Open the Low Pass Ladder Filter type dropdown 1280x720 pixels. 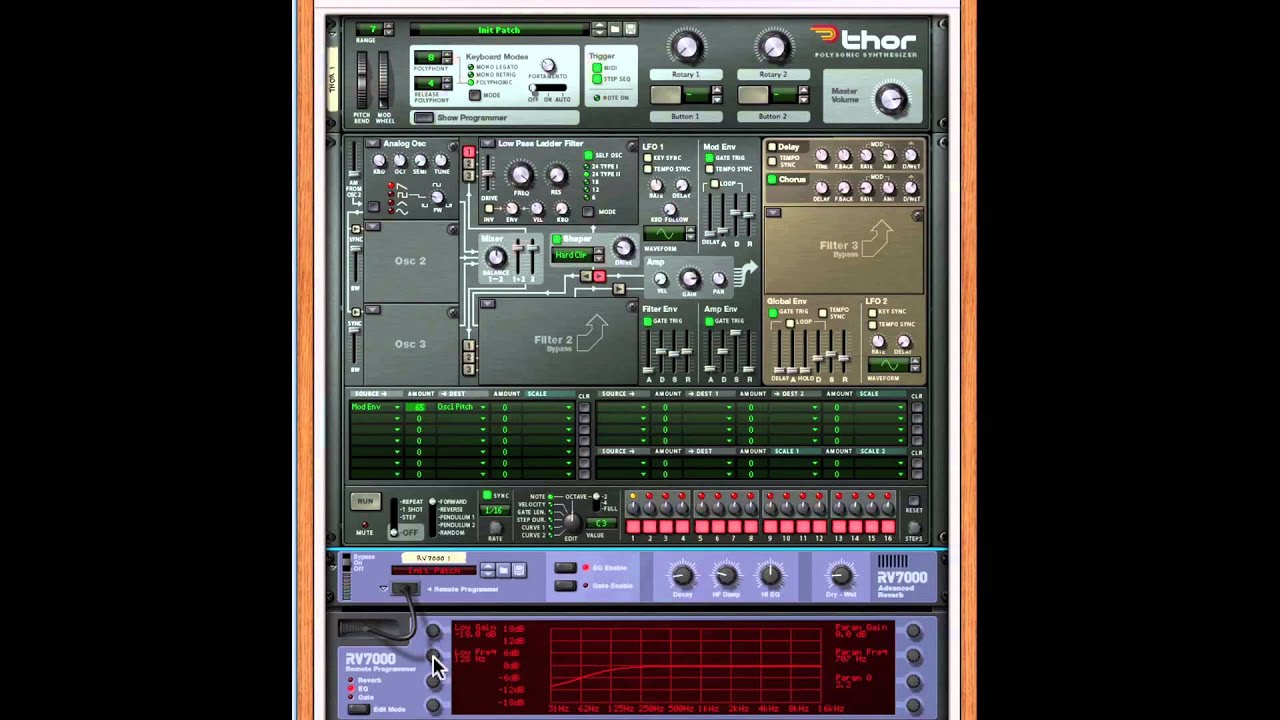coord(487,144)
